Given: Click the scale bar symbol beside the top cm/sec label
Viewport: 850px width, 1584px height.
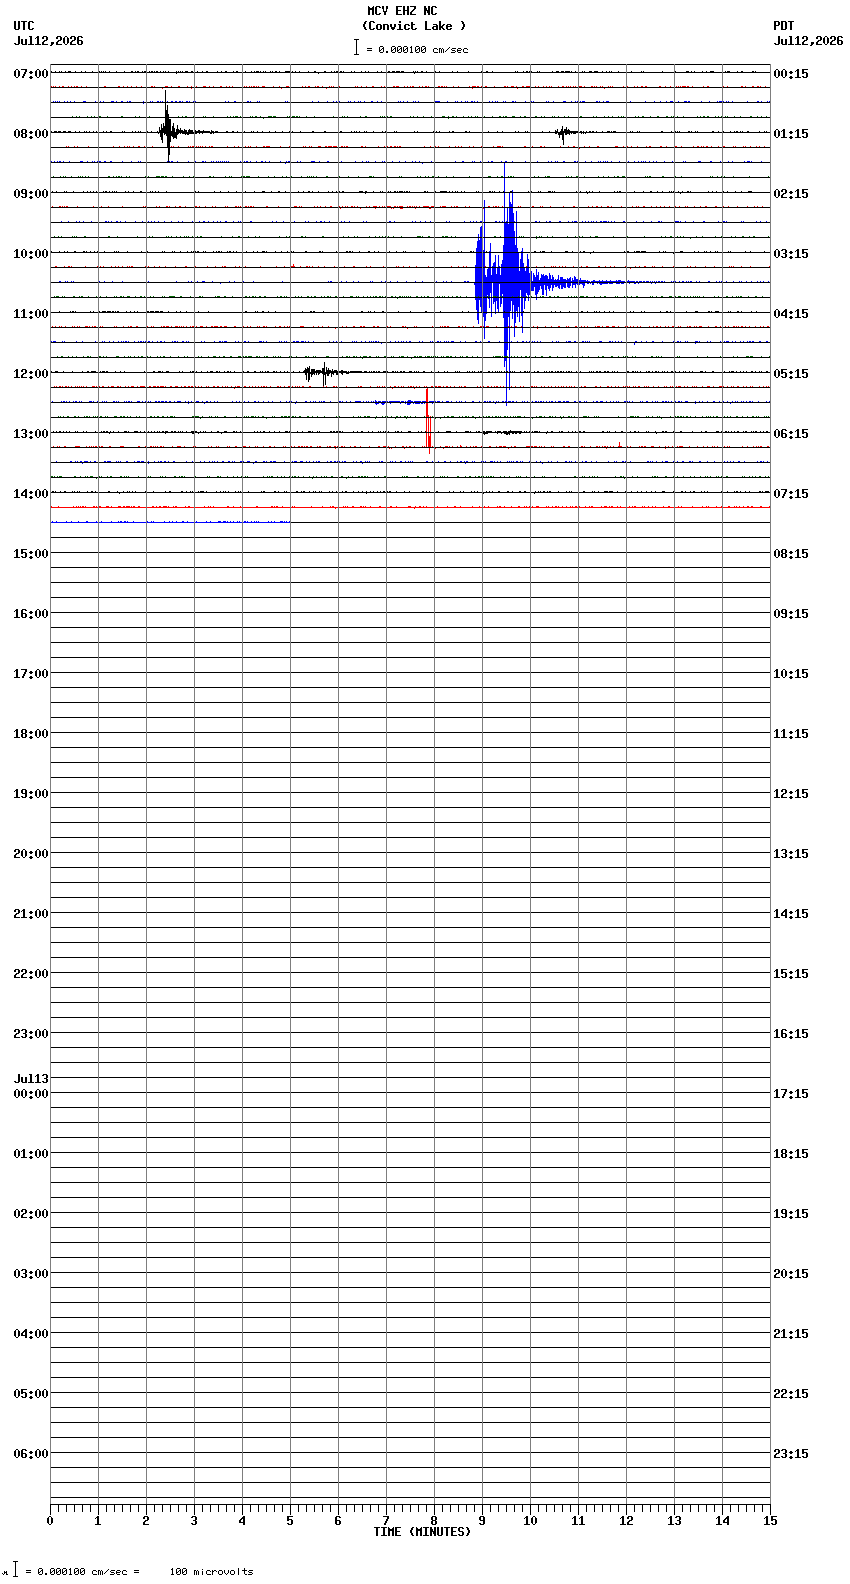Looking at the screenshot, I should coord(356,47).
